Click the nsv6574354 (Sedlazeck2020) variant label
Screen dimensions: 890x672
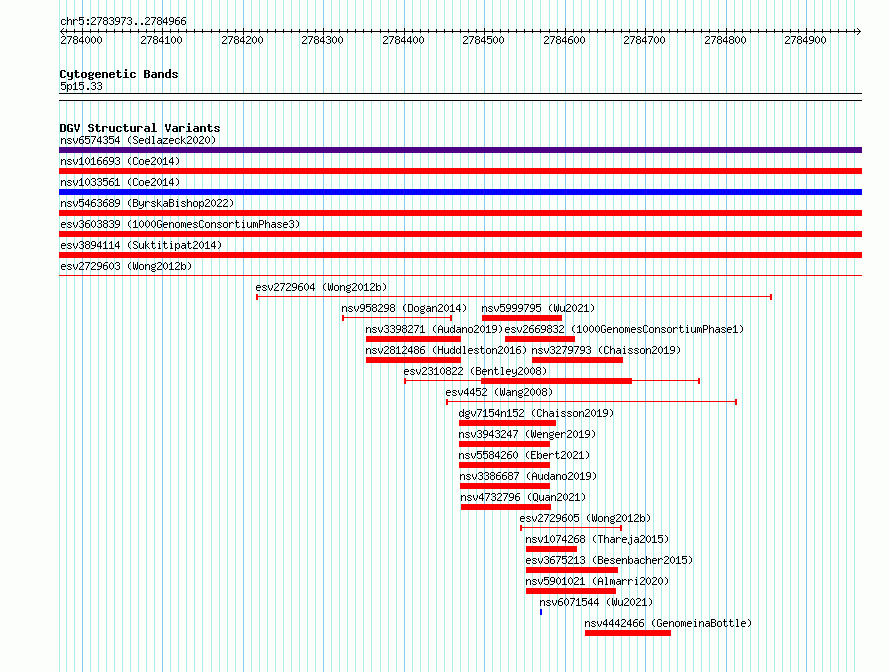138,140
